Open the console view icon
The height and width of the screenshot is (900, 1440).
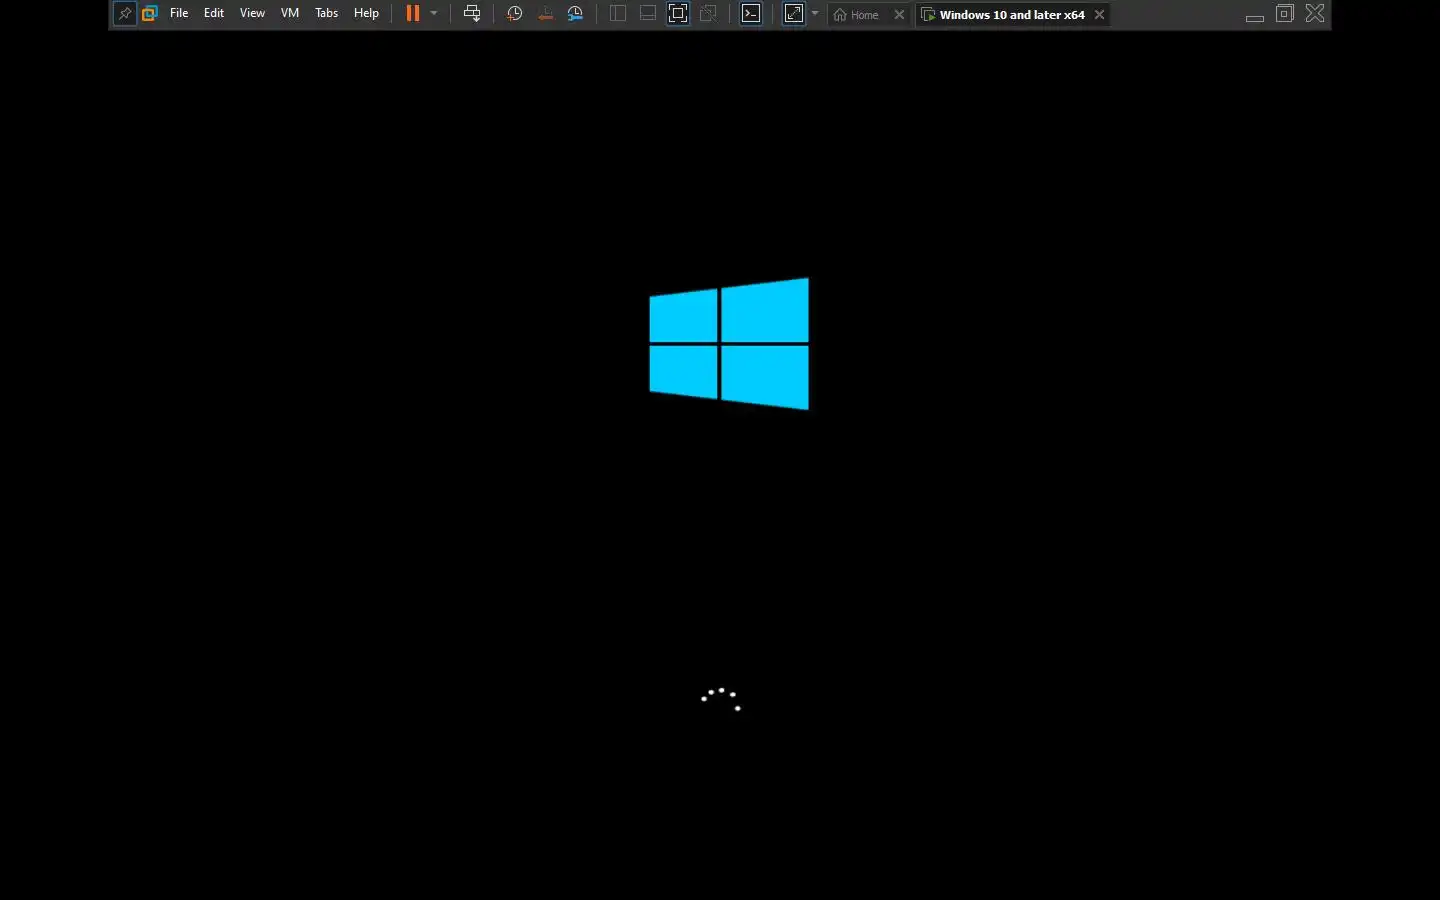coord(751,14)
